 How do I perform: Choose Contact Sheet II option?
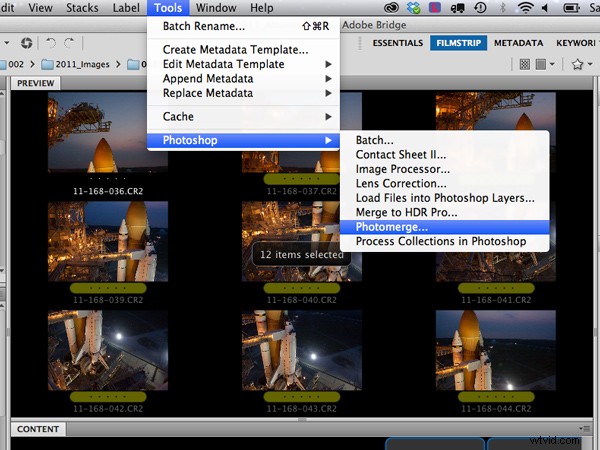445,155
